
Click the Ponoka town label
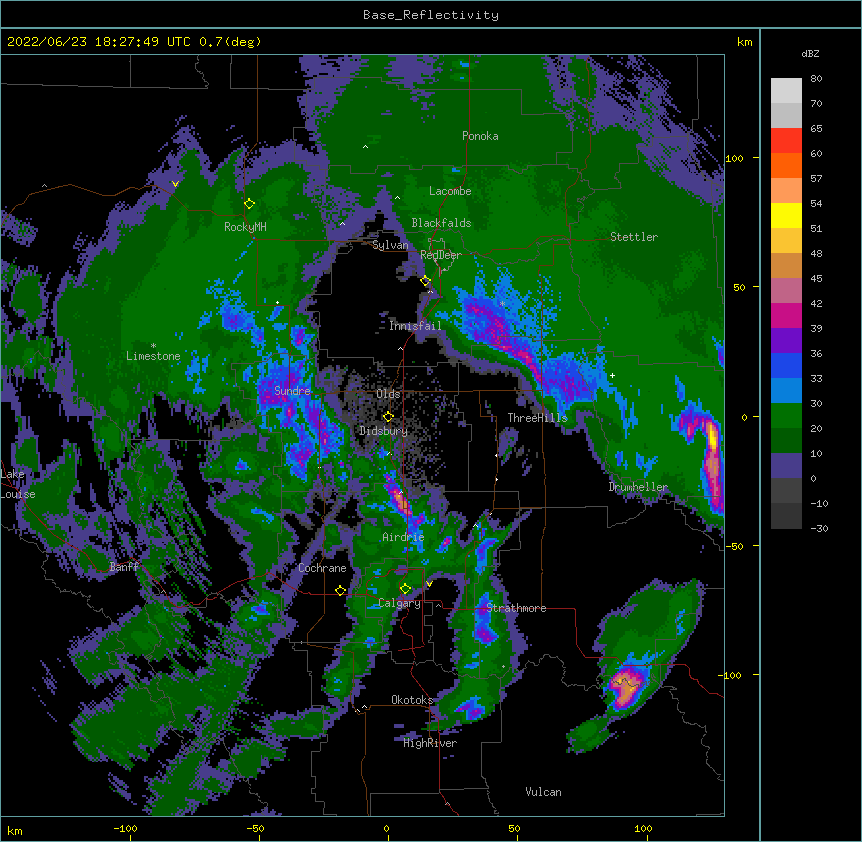tap(480, 136)
